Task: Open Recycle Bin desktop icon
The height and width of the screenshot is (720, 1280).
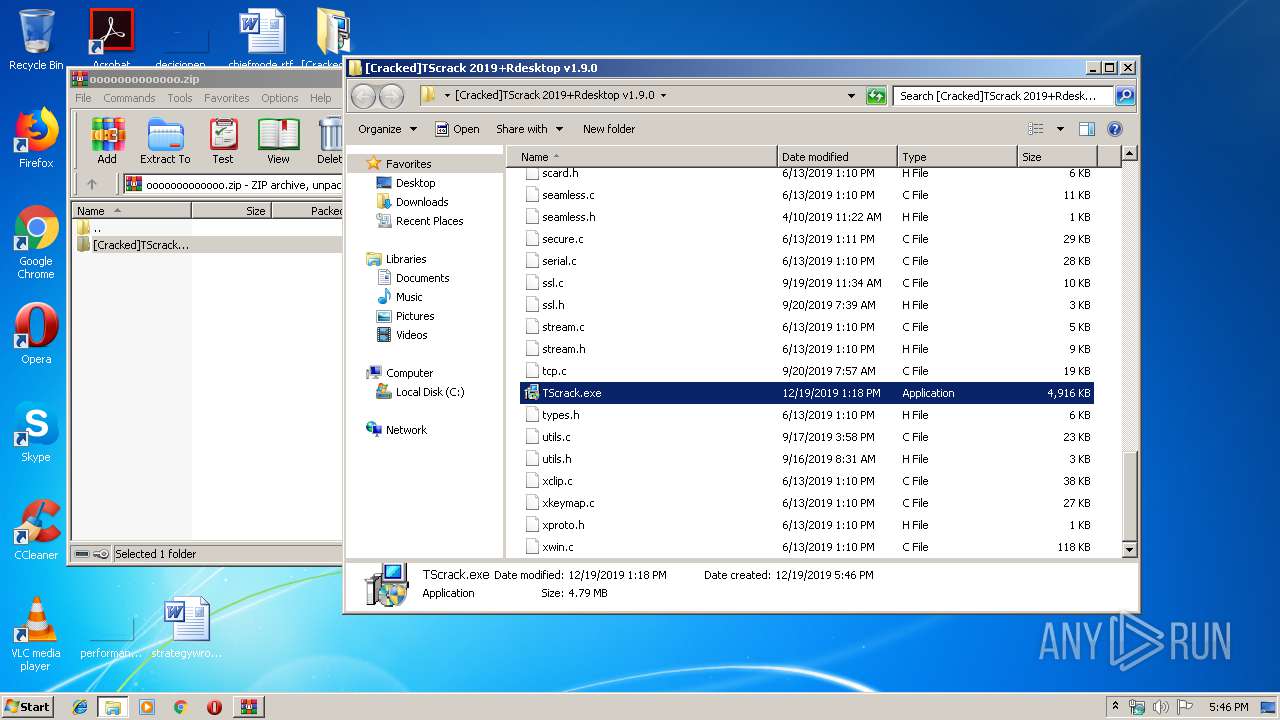Action: (36, 40)
